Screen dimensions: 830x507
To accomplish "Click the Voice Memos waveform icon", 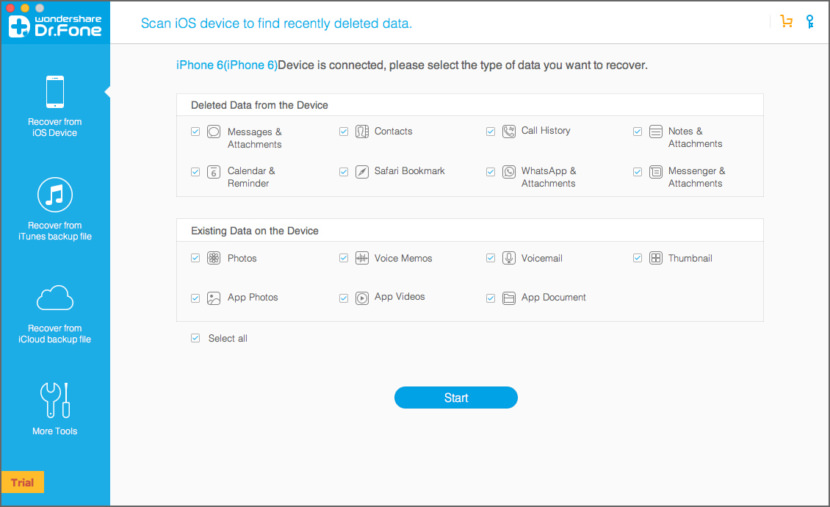I will (x=362, y=258).
